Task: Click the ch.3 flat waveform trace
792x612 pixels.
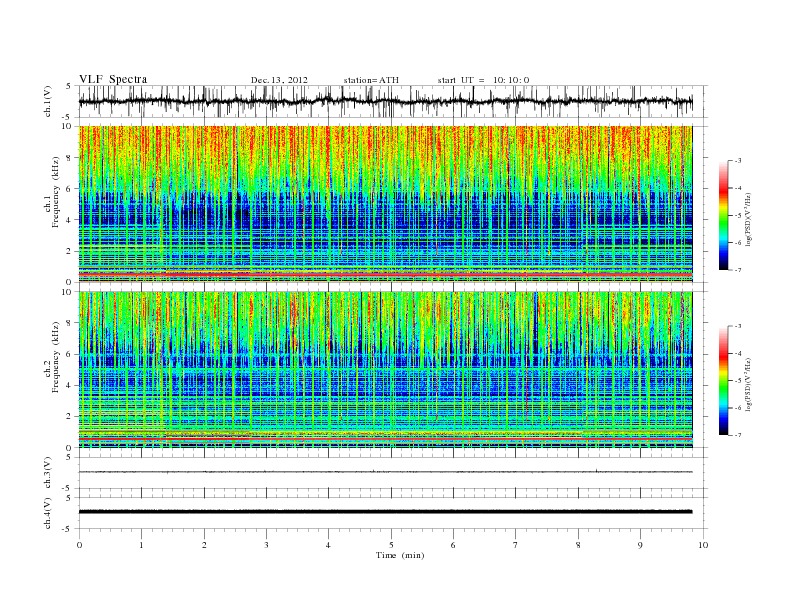Action: 385,472
